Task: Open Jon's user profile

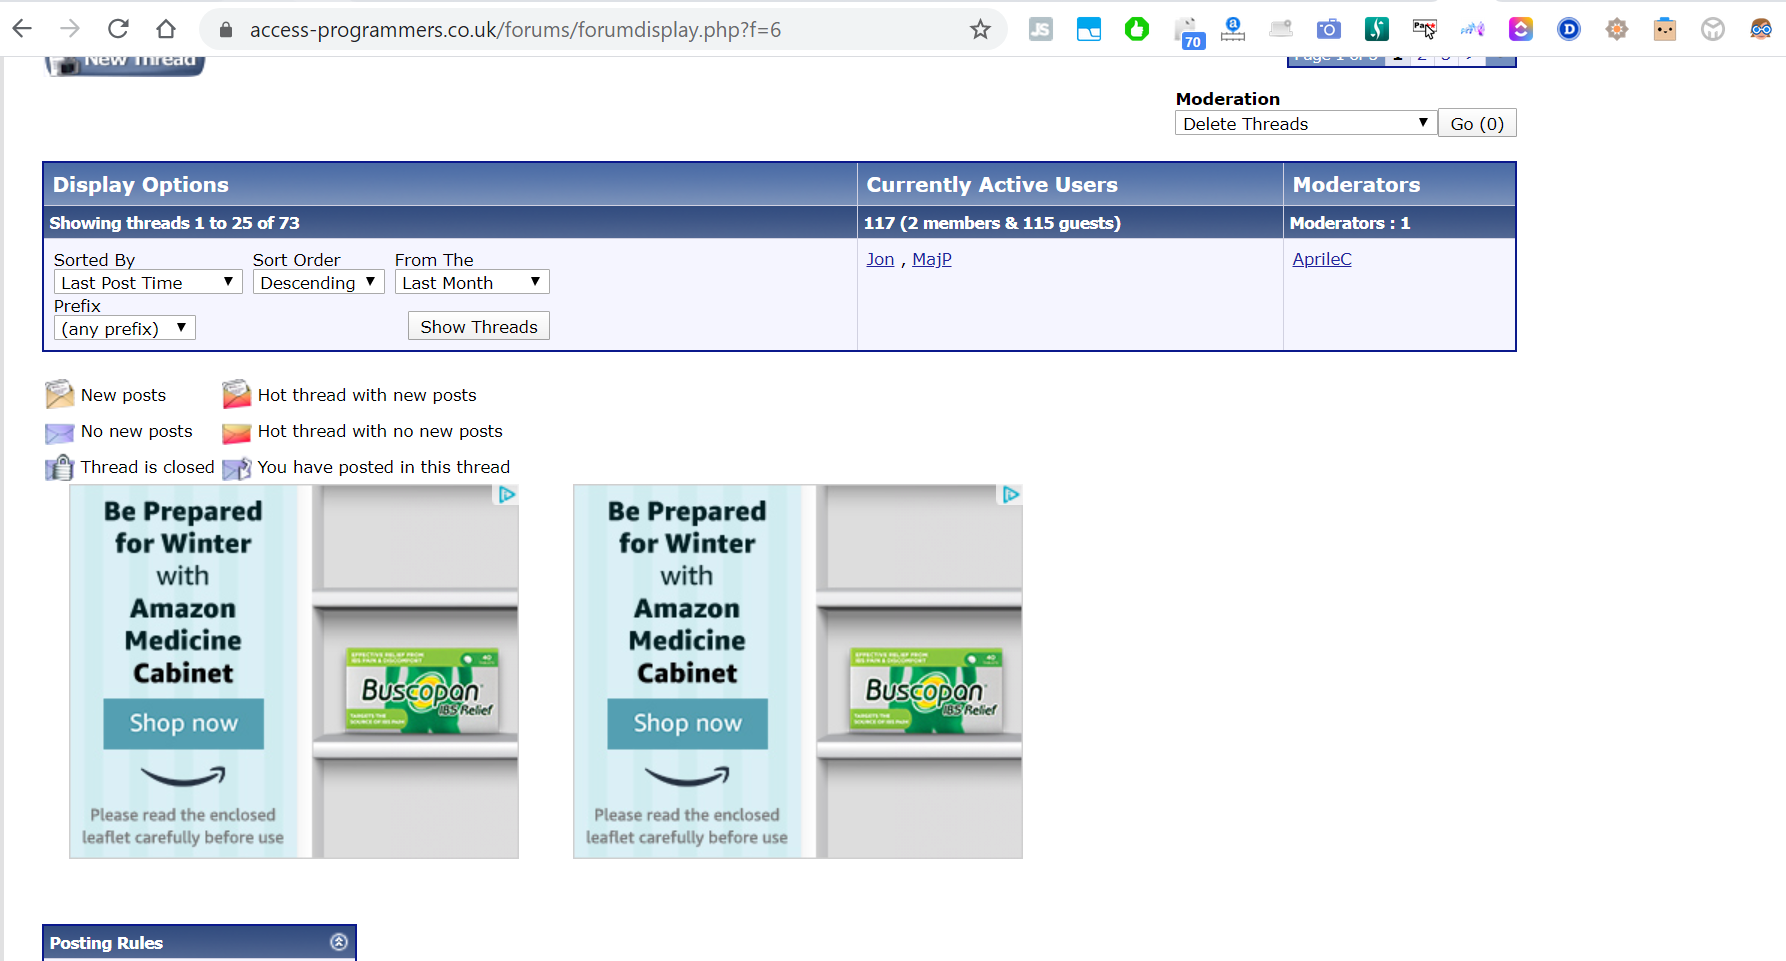Action: (880, 259)
